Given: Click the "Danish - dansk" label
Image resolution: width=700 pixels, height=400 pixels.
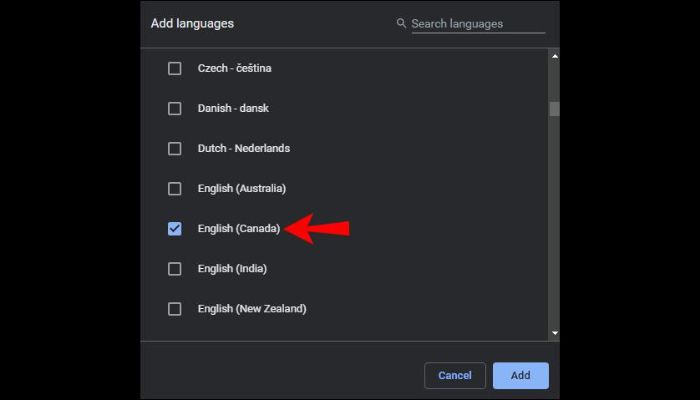Looking at the screenshot, I should [x=233, y=108].
